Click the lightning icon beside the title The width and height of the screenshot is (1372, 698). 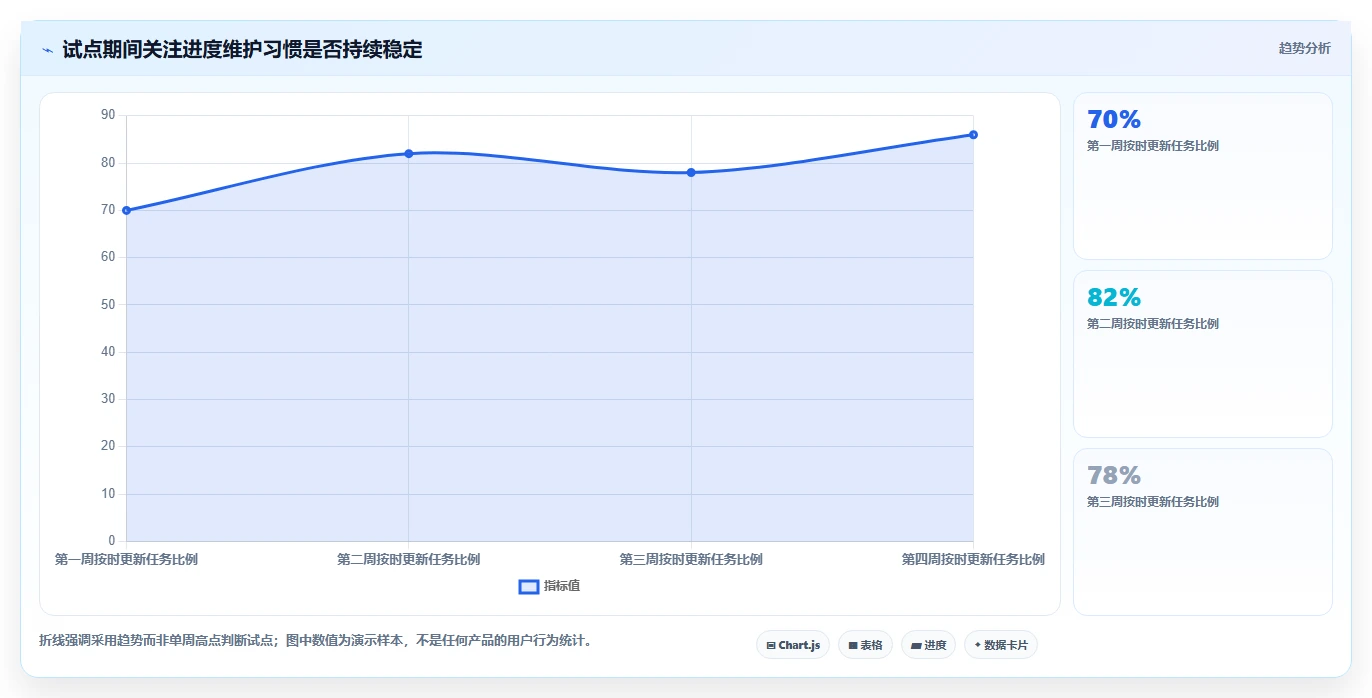(x=47, y=50)
